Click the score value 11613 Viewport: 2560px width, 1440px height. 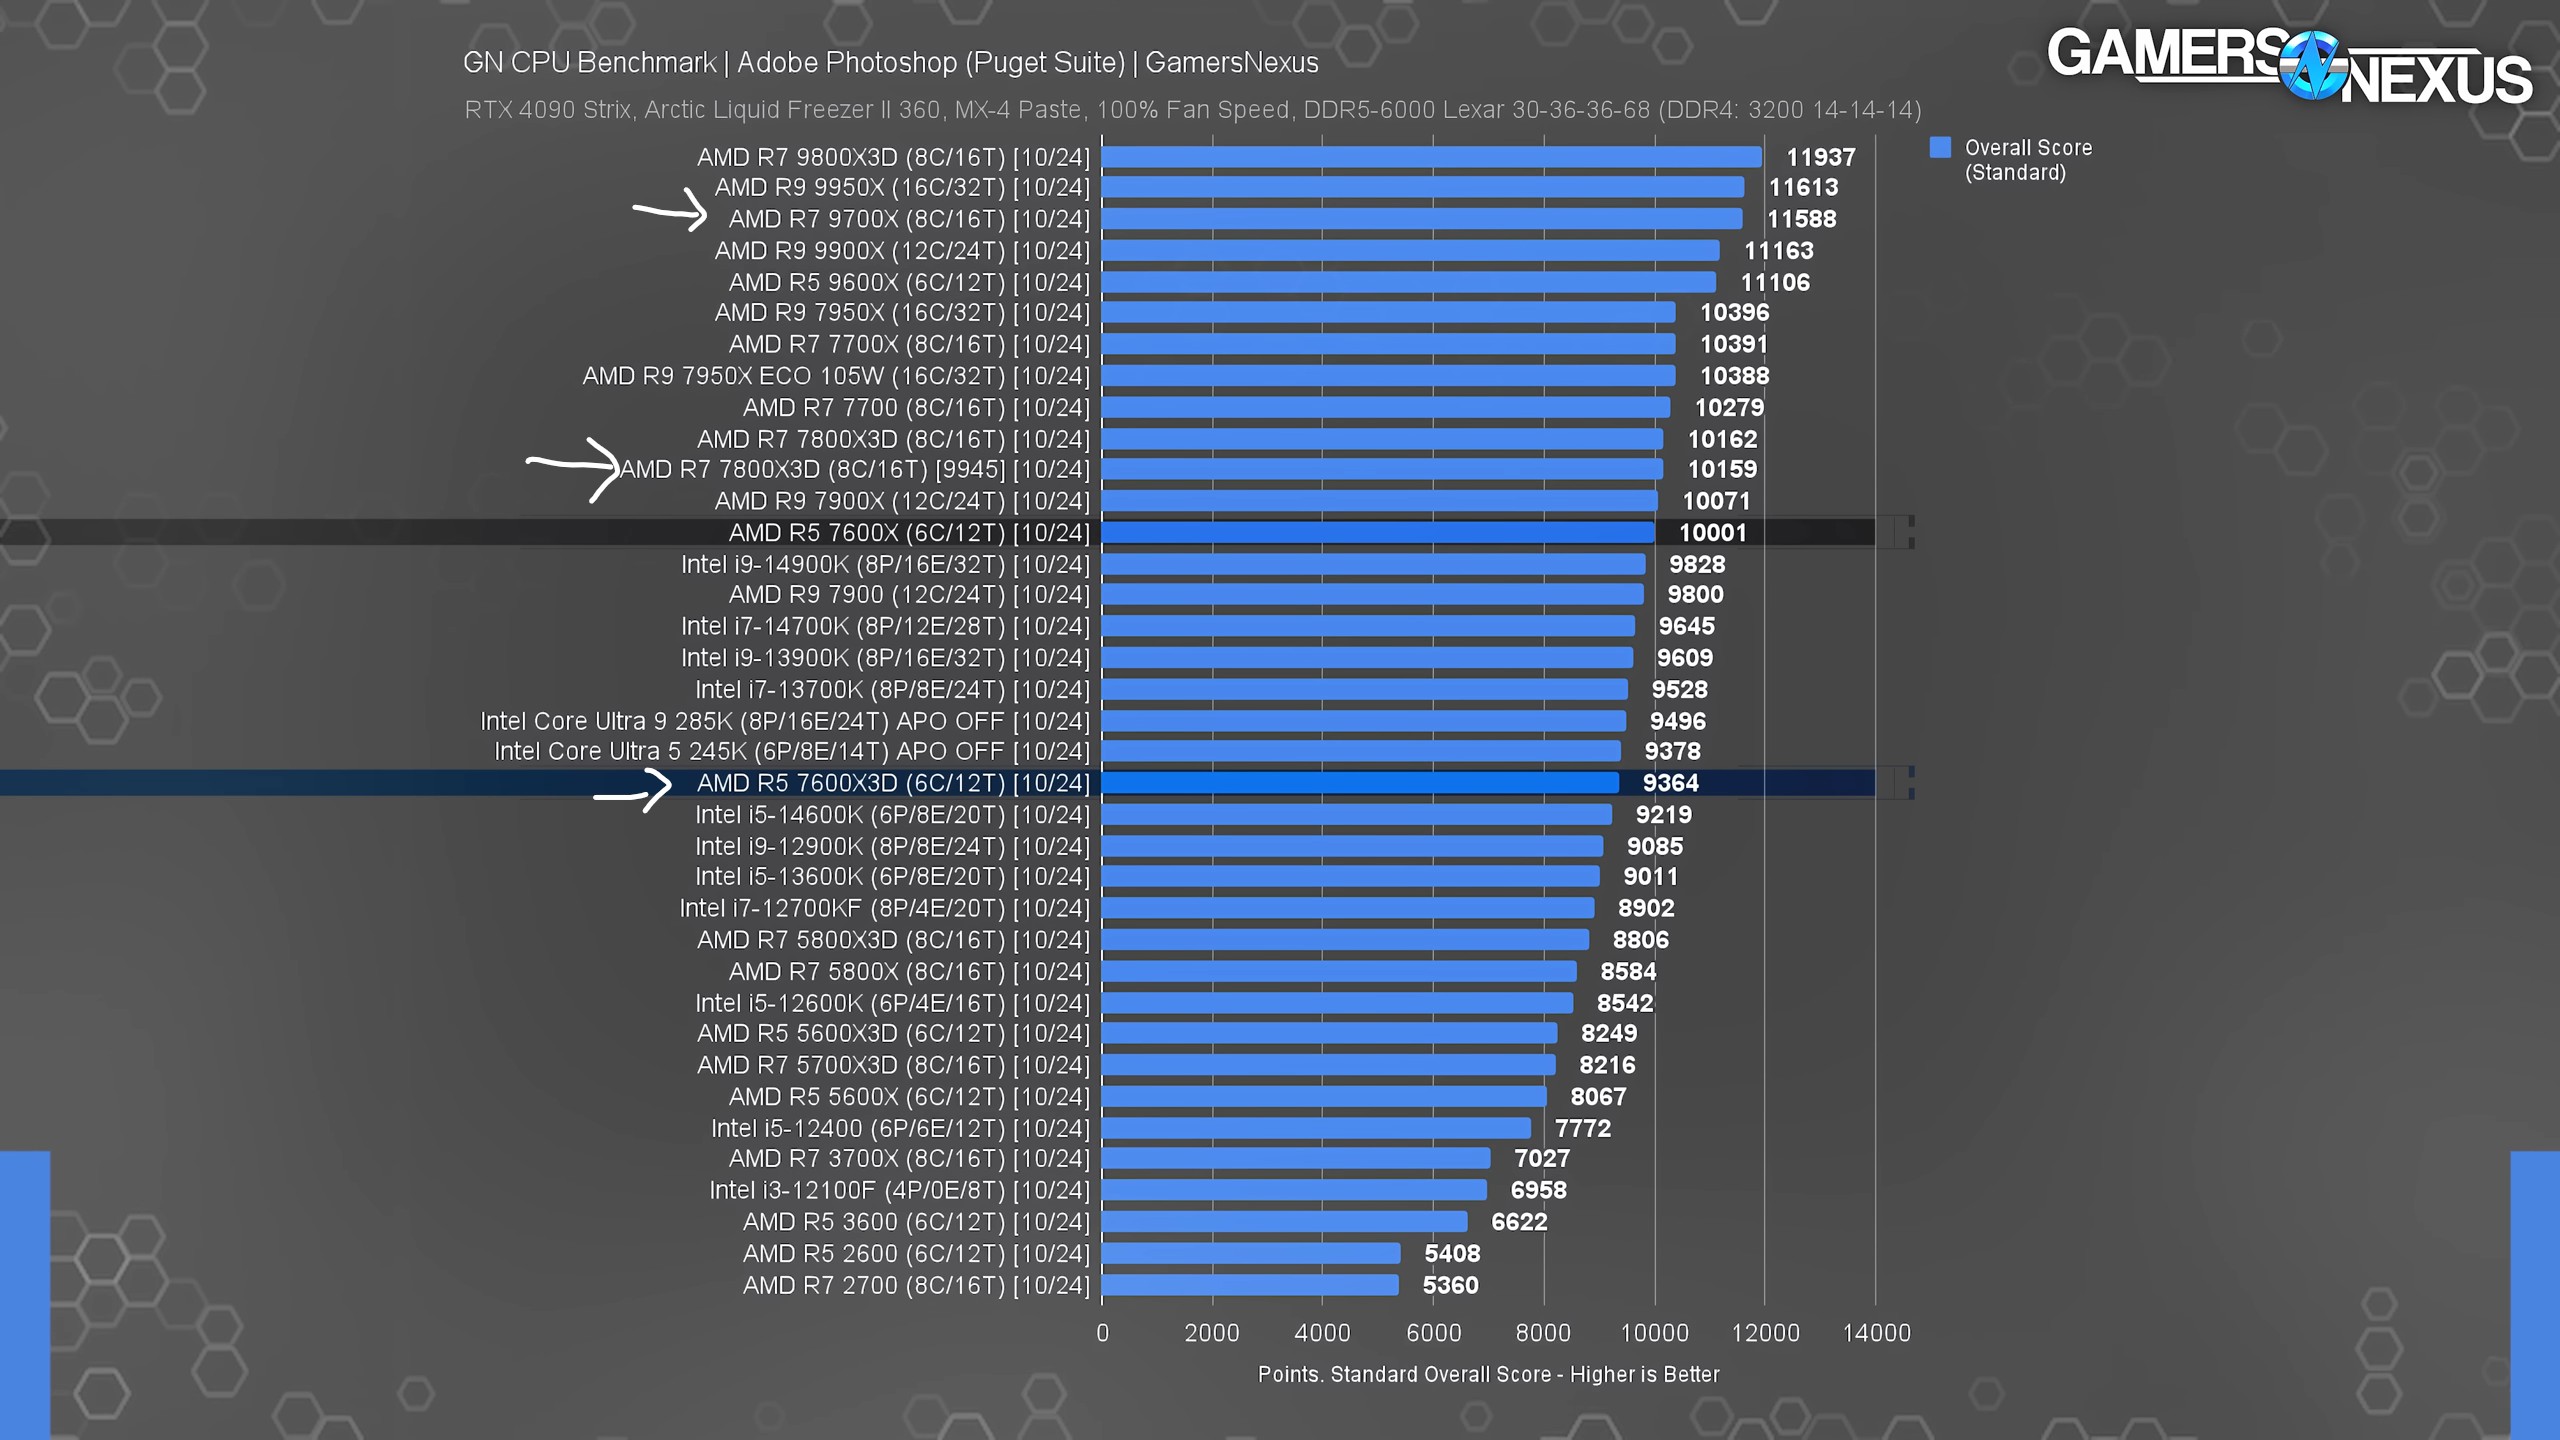click(x=1803, y=187)
